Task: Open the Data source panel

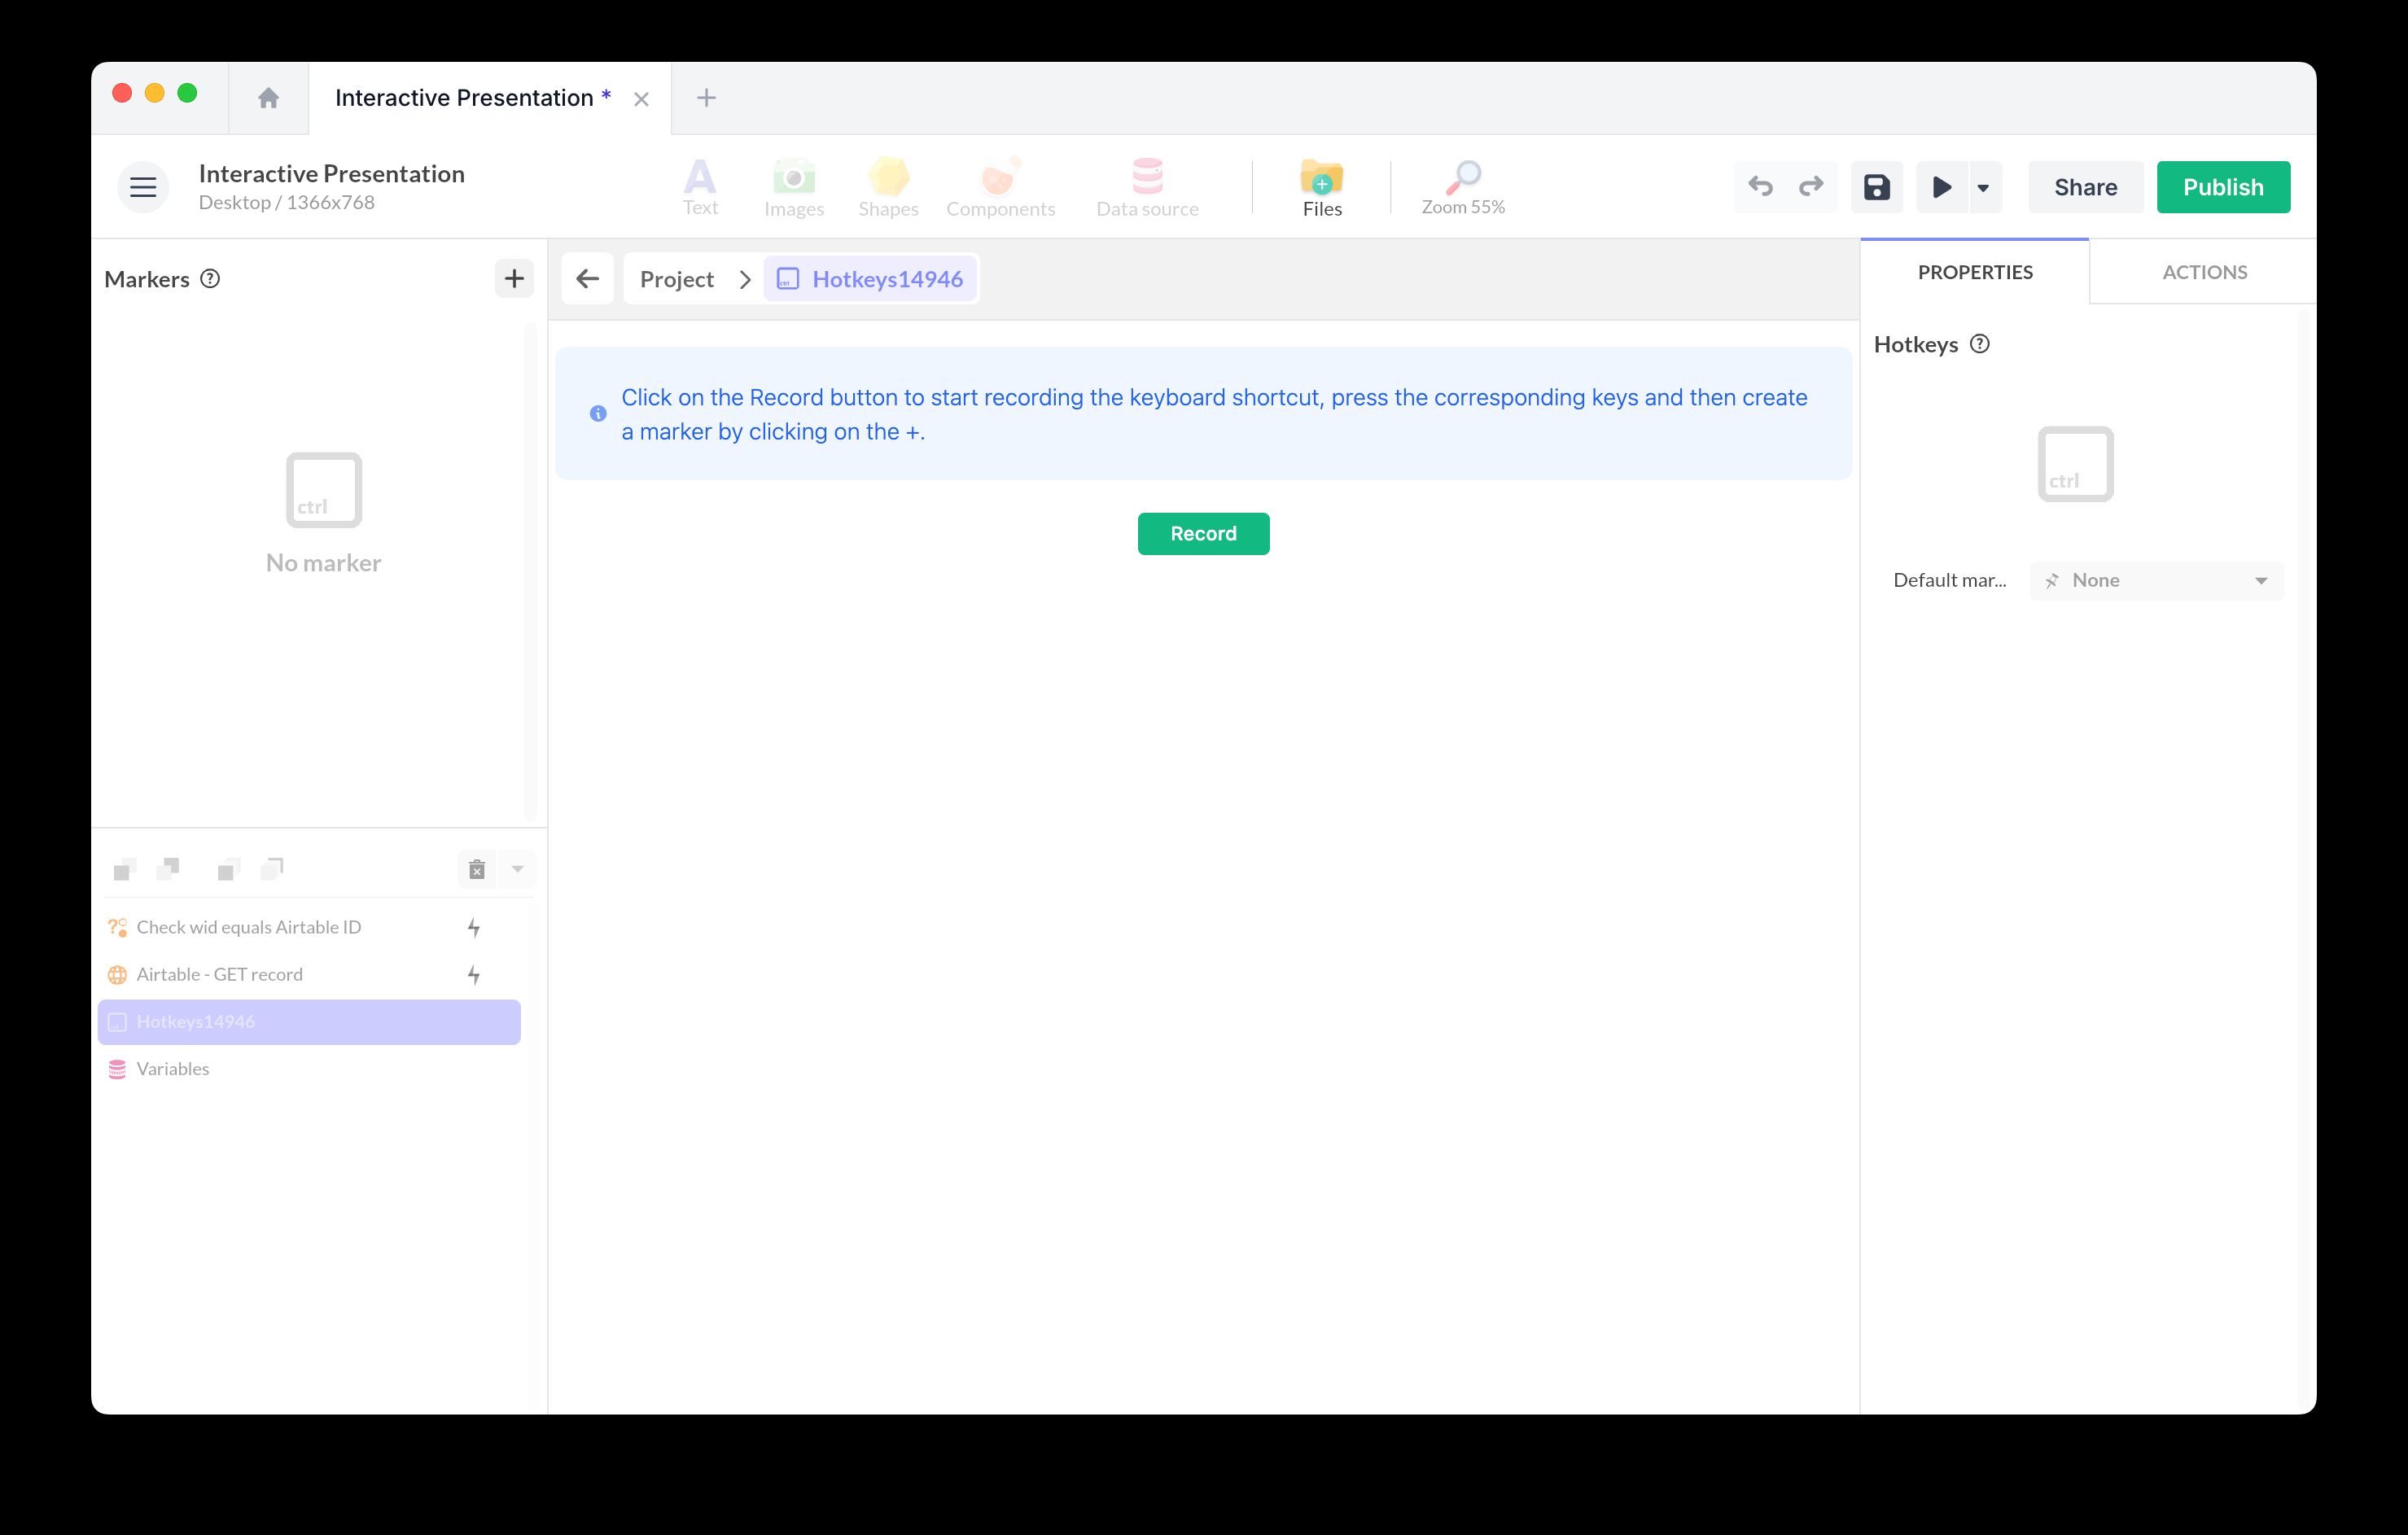Action: [1147, 186]
